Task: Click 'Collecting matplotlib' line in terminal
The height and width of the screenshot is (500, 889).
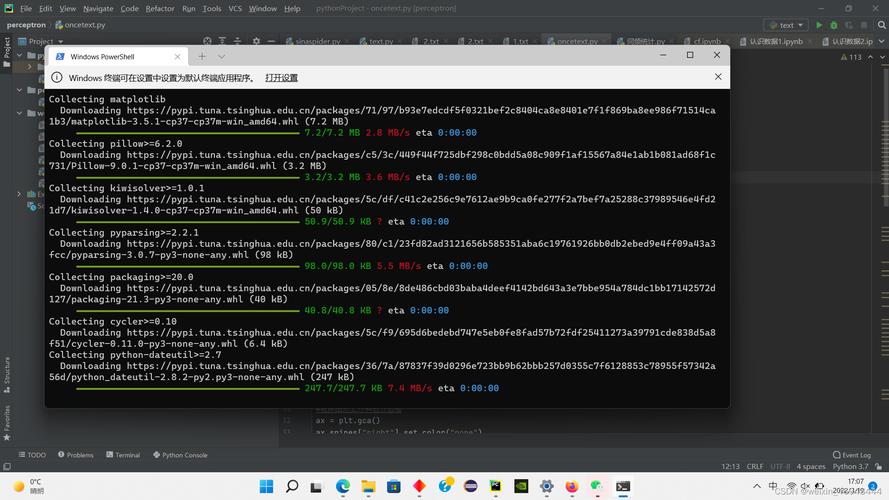Action: coord(107,99)
